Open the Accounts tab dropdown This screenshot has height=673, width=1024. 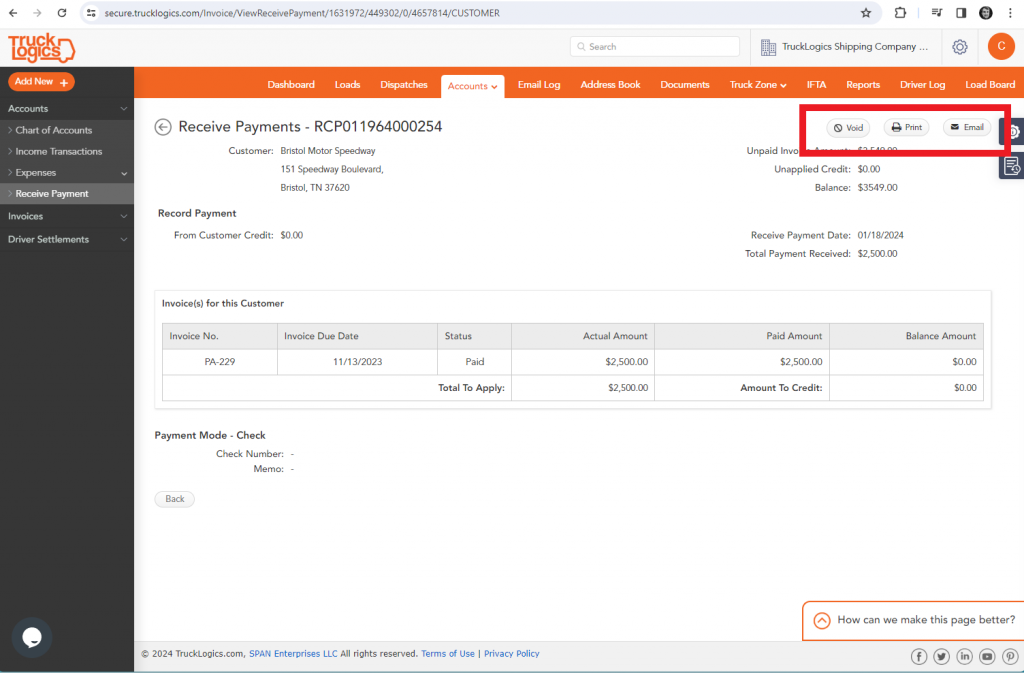click(472, 86)
